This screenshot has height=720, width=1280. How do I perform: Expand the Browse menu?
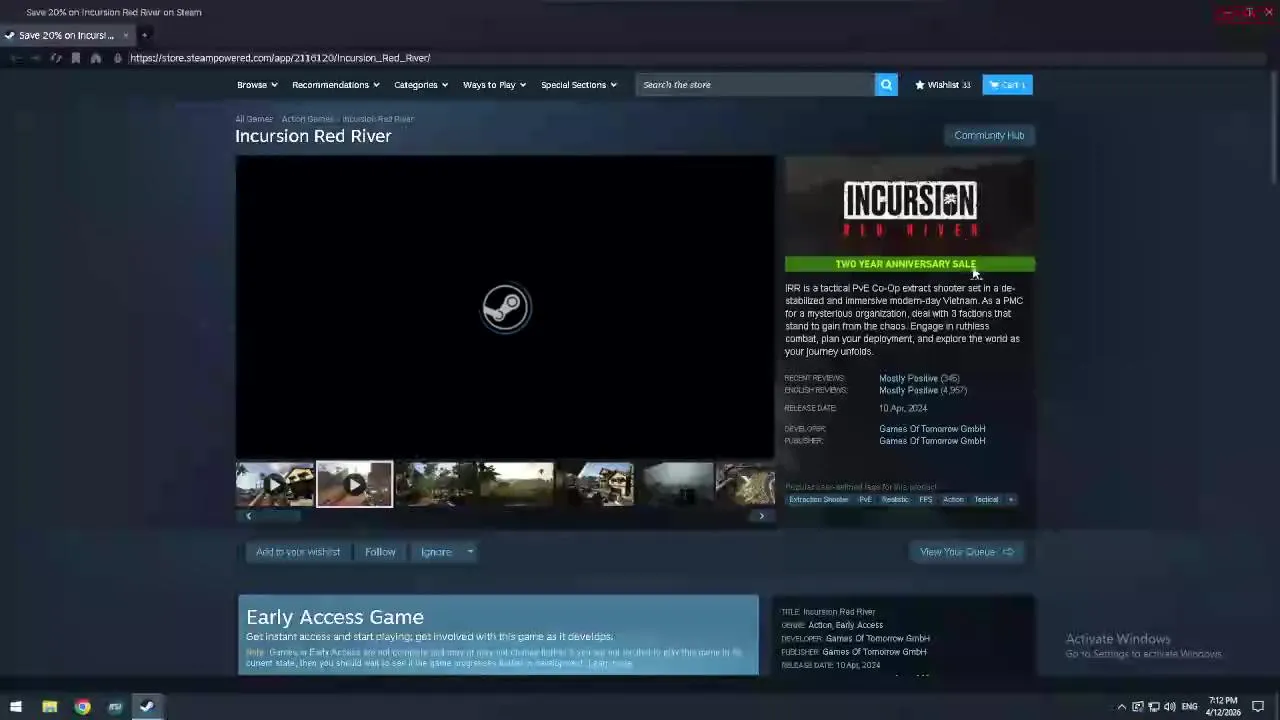tap(257, 85)
